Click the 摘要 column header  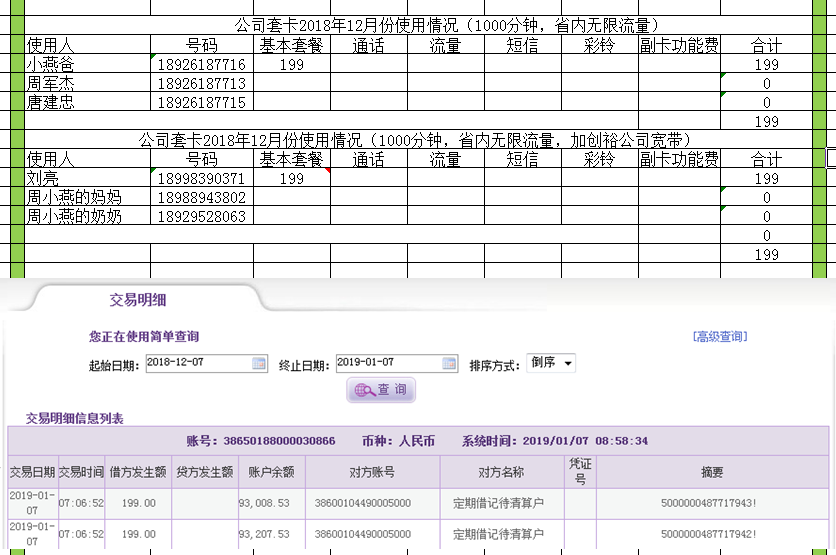coord(712,472)
